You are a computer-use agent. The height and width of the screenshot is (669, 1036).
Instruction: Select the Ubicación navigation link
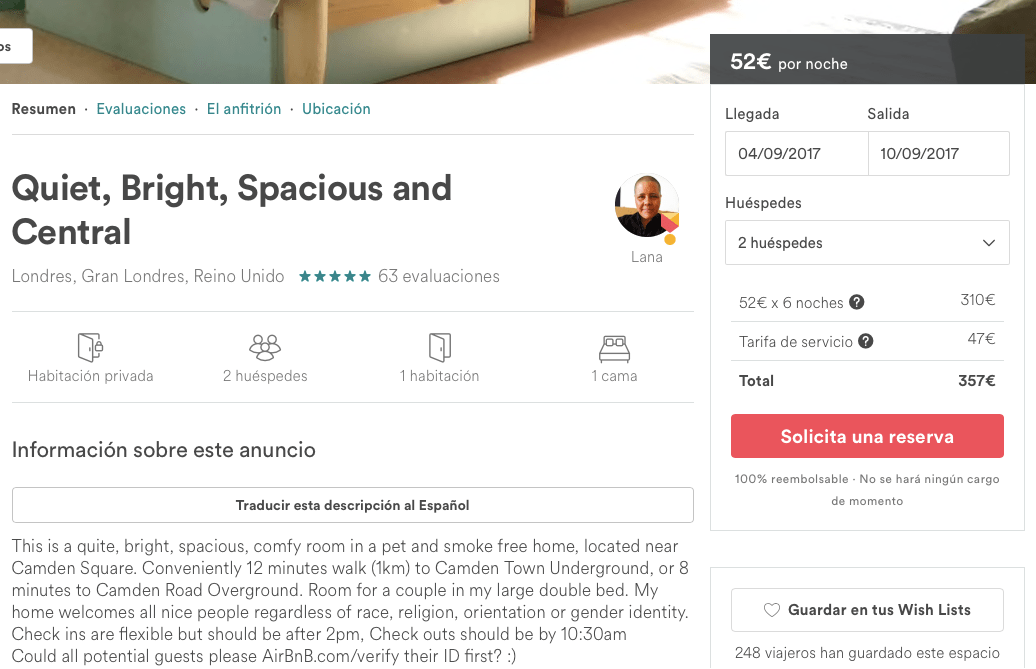pos(336,108)
